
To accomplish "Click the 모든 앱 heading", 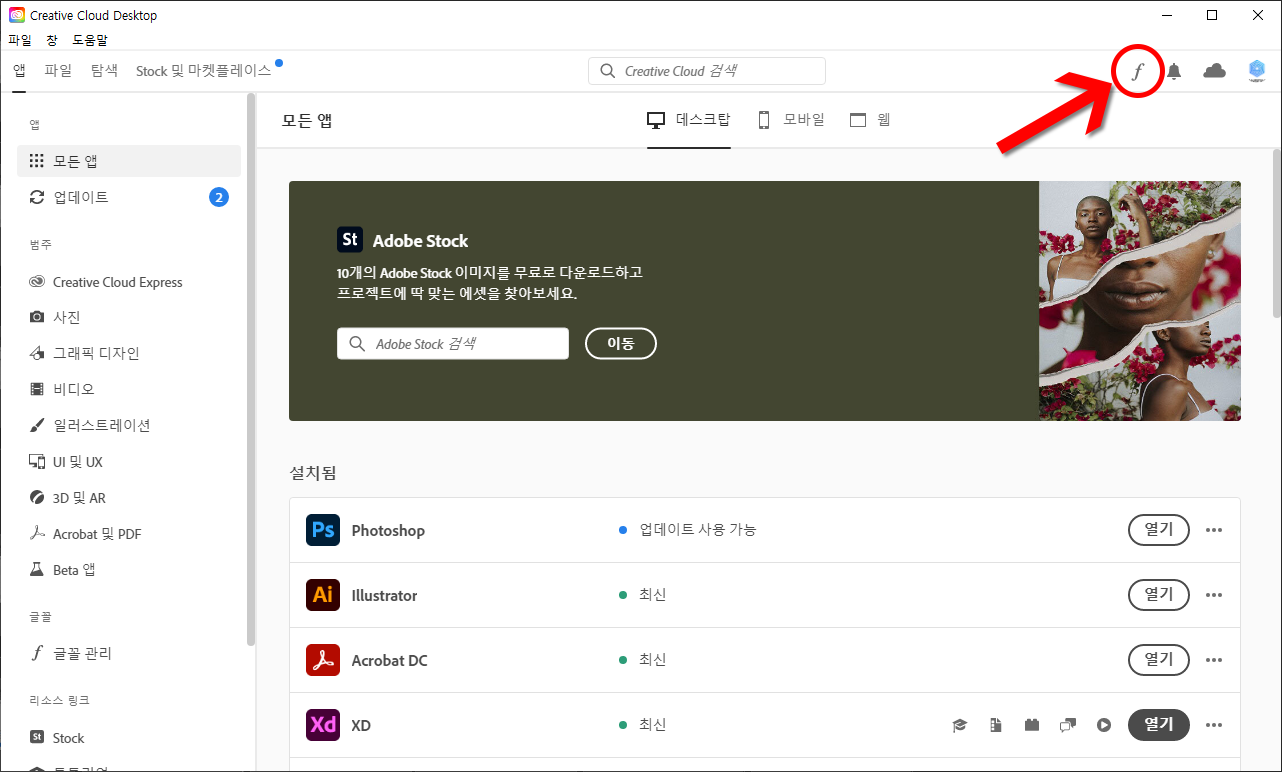I will pos(307,121).
